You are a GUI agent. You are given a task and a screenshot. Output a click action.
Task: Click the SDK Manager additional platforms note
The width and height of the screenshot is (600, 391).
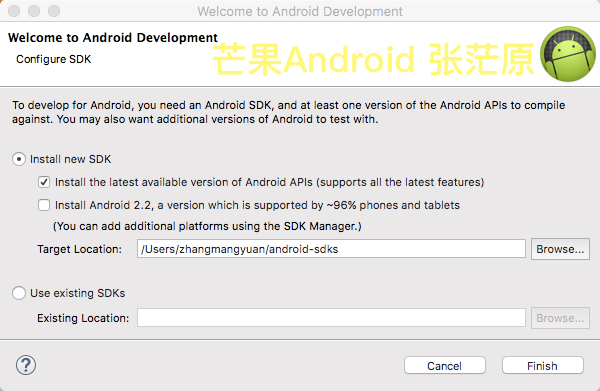coord(207,226)
